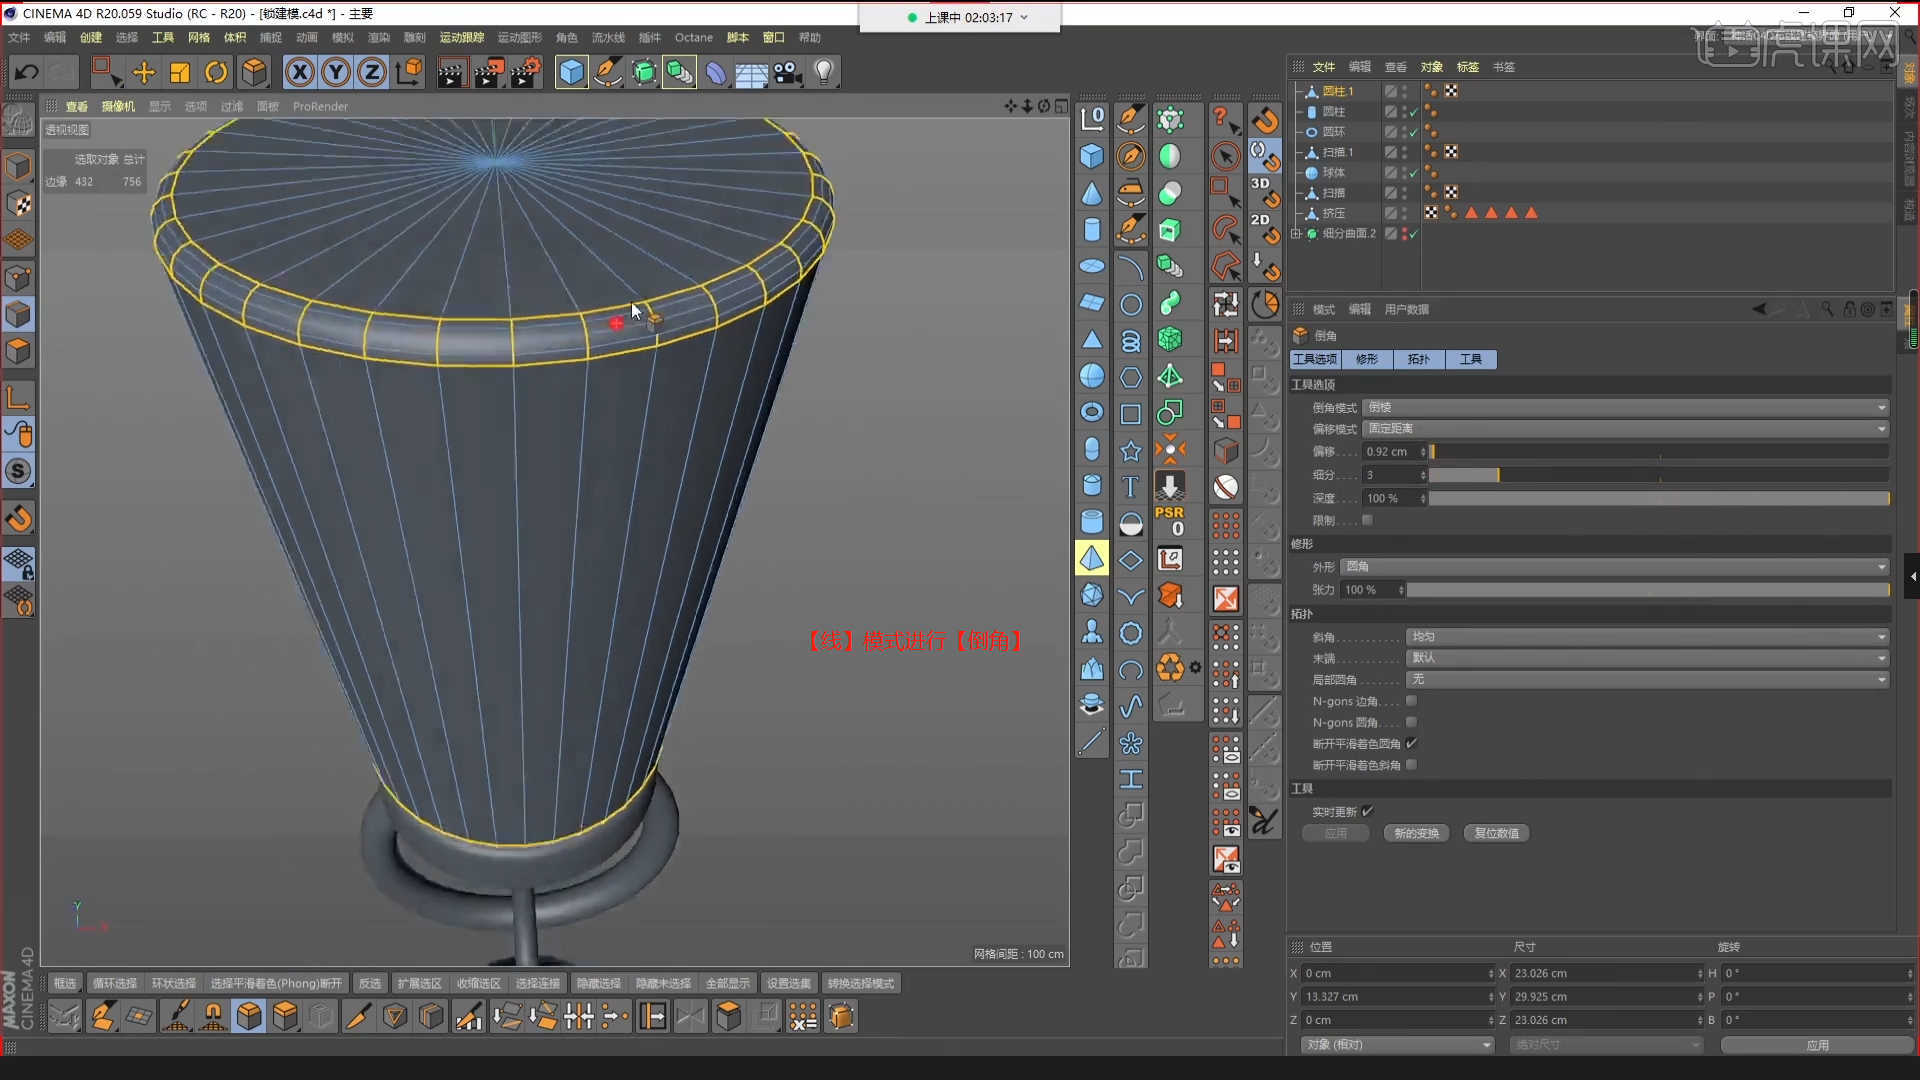The height and width of the screenshot is (1080, 1920).
Task: Open the Octane menu
Action: (x=693, y=37)
